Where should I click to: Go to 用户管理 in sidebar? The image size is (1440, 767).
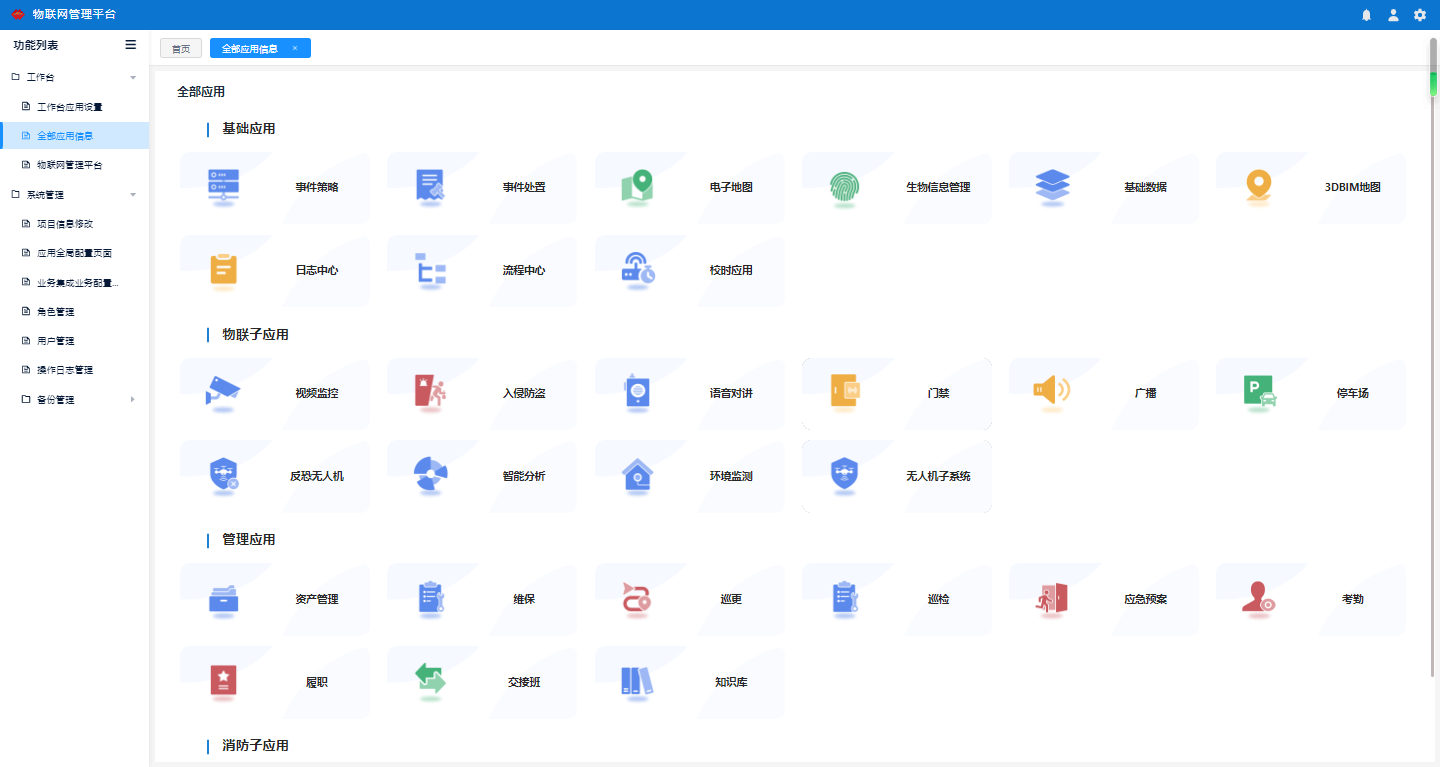(56, 341)
